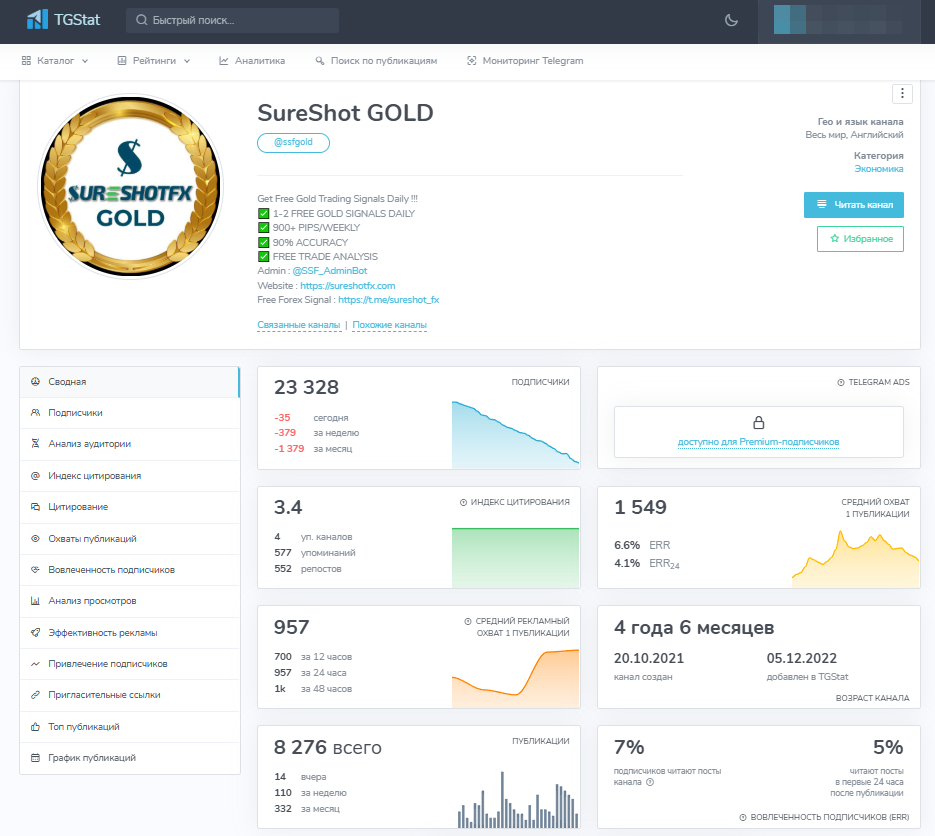
Task: Click the subscribers decline chart
Action: pyautogui.click(x=515, y=435)
